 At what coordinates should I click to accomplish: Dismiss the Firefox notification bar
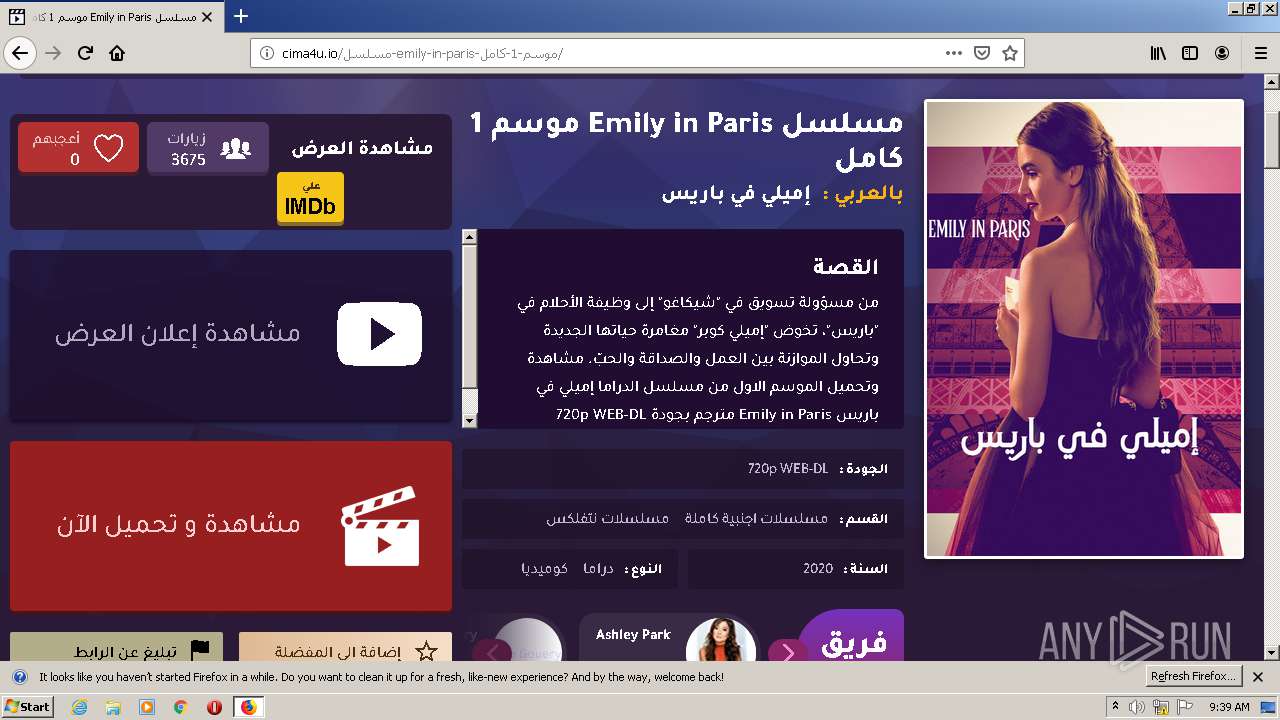[1258, 677]
